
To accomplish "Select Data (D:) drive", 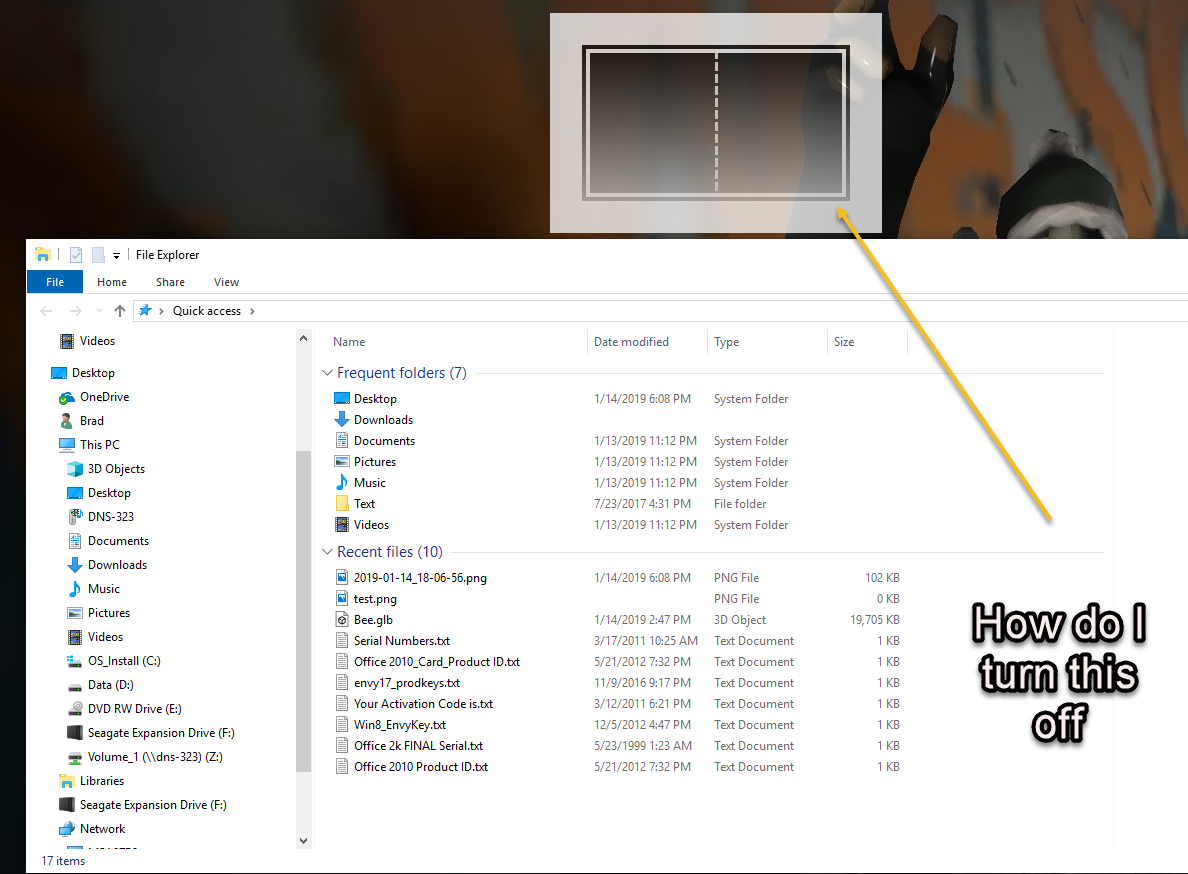I will click(x=111, y=685).
